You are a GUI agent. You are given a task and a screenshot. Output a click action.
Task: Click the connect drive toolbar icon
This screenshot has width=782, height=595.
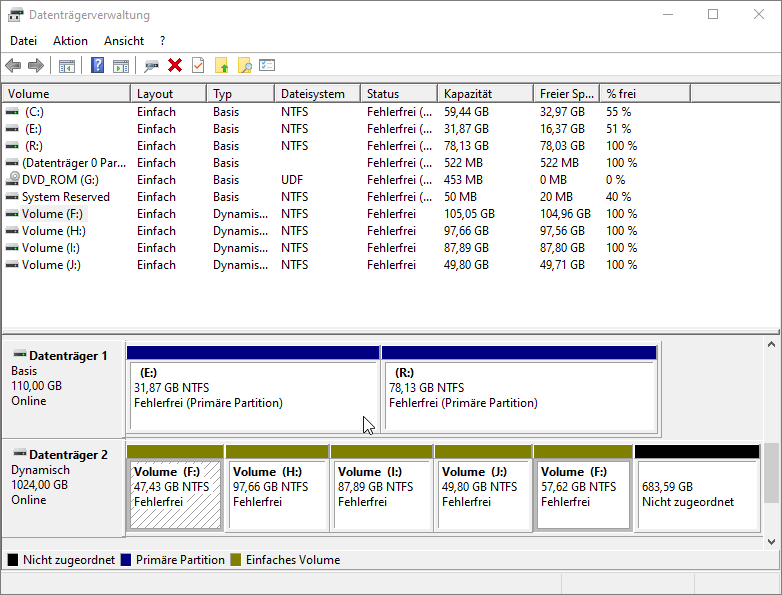pos(152,65)
